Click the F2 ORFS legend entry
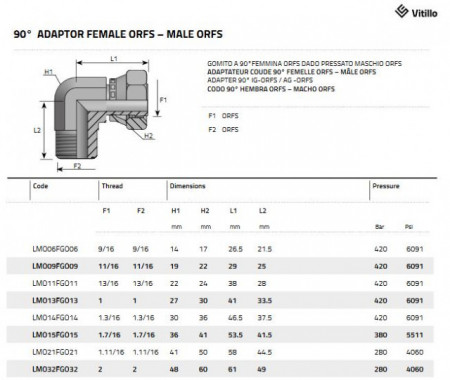This screenshot has width=450, height=380. (x=223, y=130)
